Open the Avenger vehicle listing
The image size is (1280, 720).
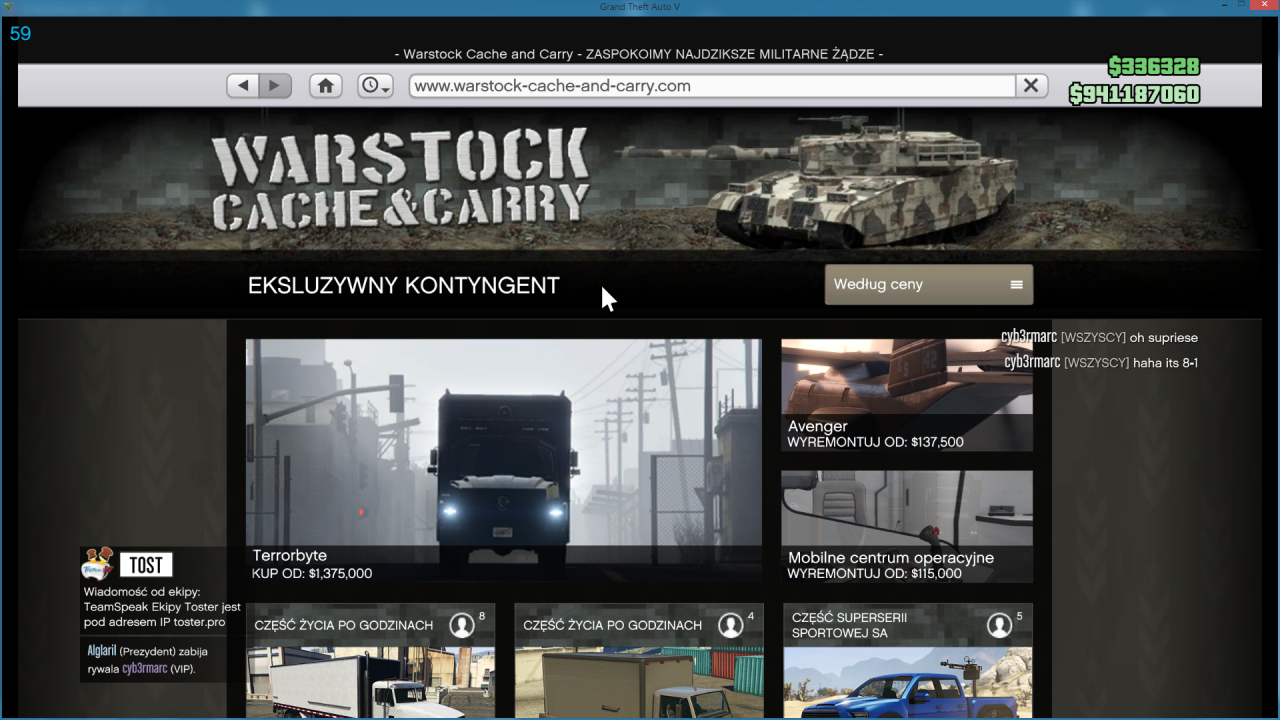pyautogui.click(x=907, y=395)
